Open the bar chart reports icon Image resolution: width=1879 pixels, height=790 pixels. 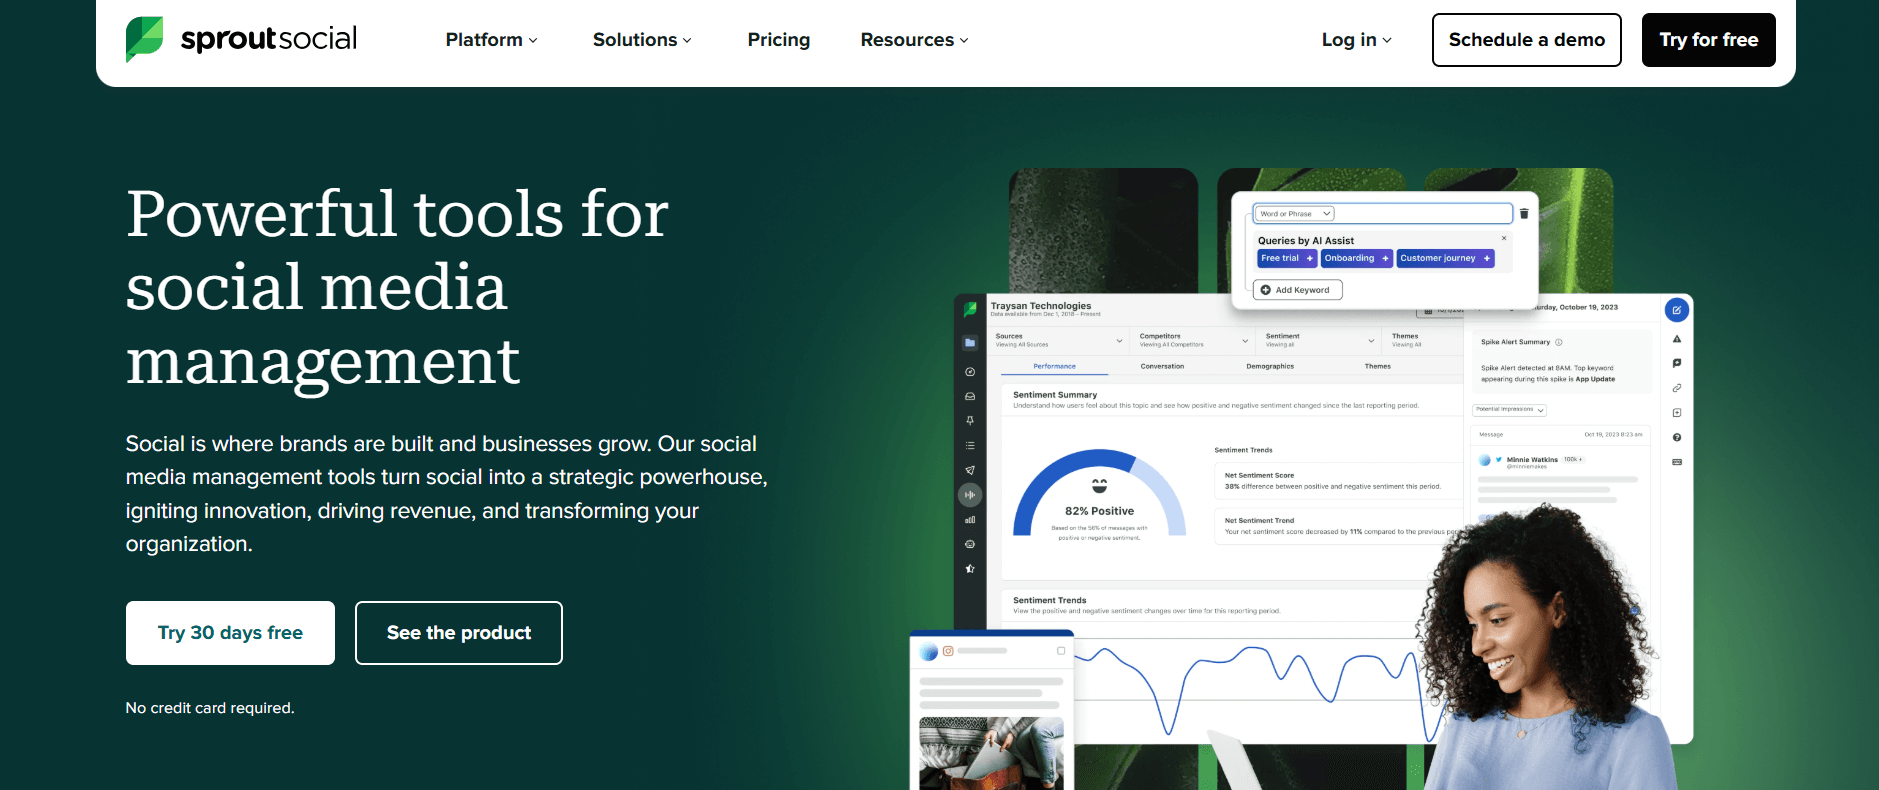(x=970, y=520)
